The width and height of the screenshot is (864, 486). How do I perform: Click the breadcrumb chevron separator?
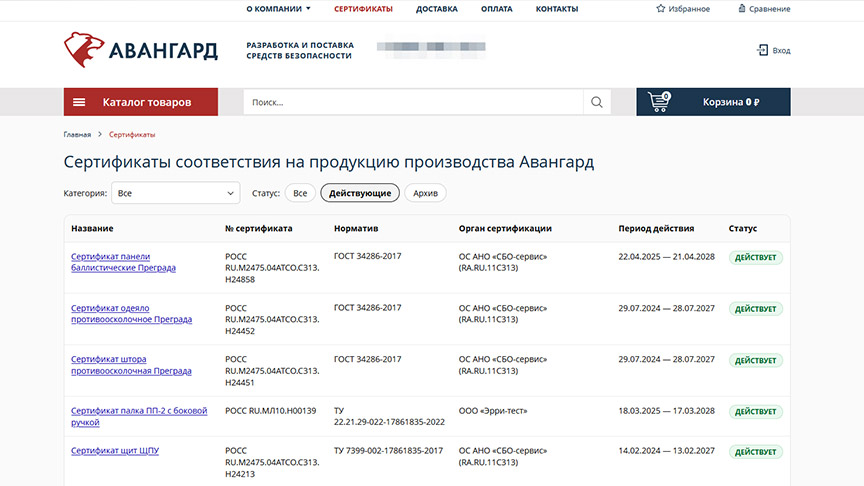tap(100, 134)
